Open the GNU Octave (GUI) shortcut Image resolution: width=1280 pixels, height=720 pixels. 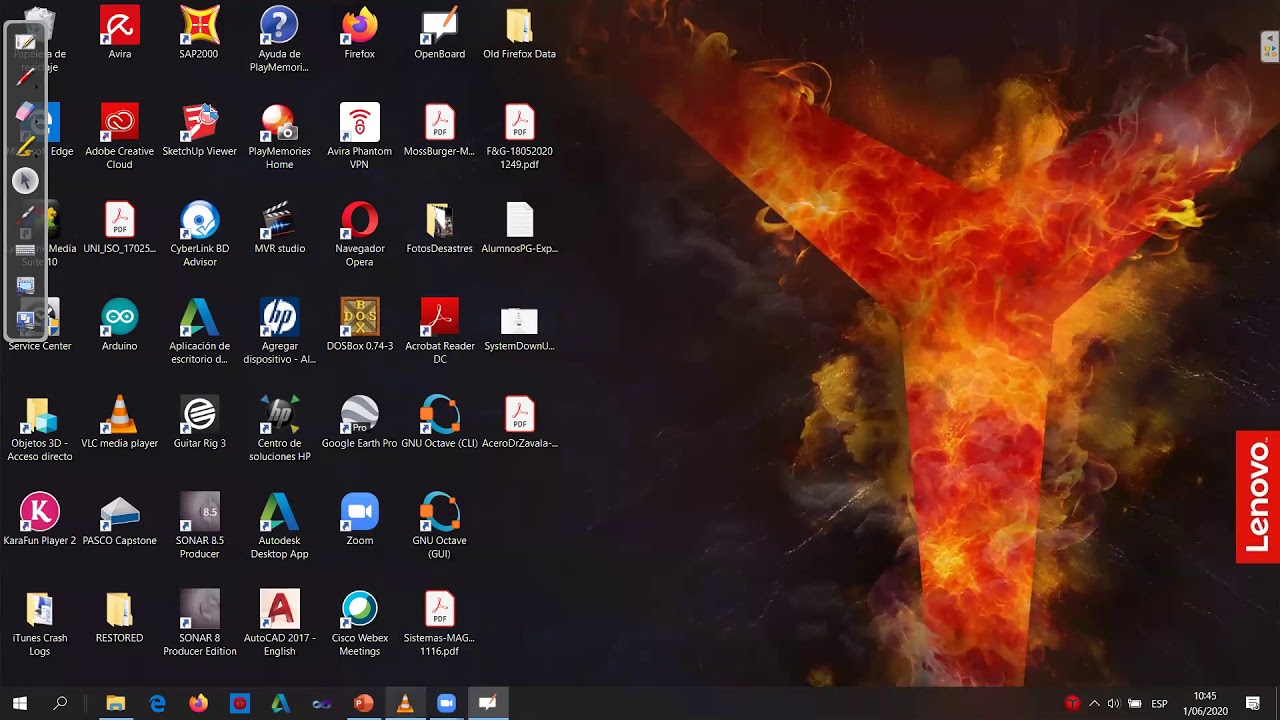point(439,526)
